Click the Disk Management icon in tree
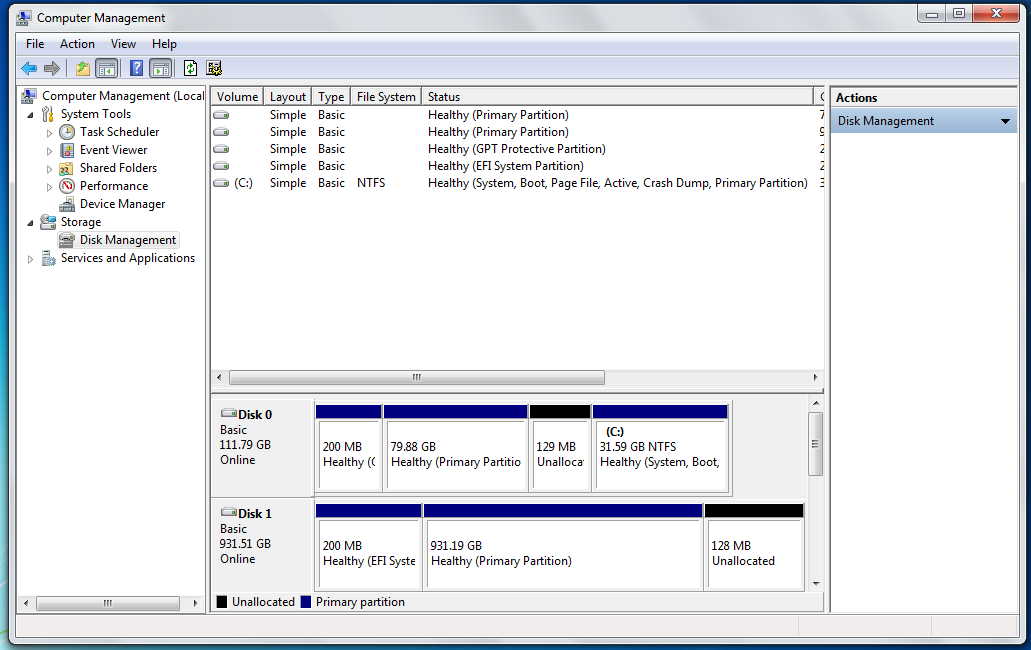 pyautogui.click(x=66, y=240)
